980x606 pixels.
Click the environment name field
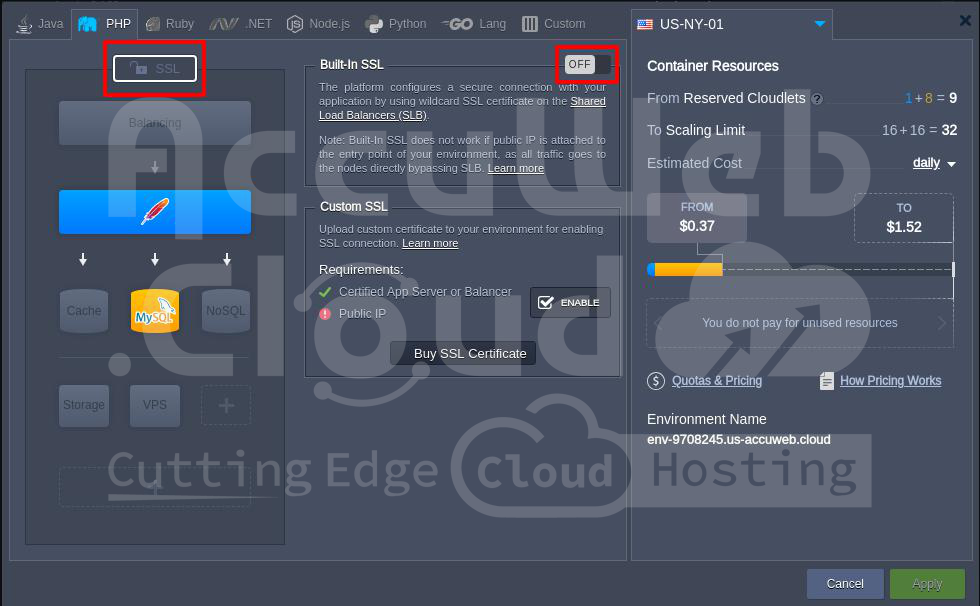[739, 439]
